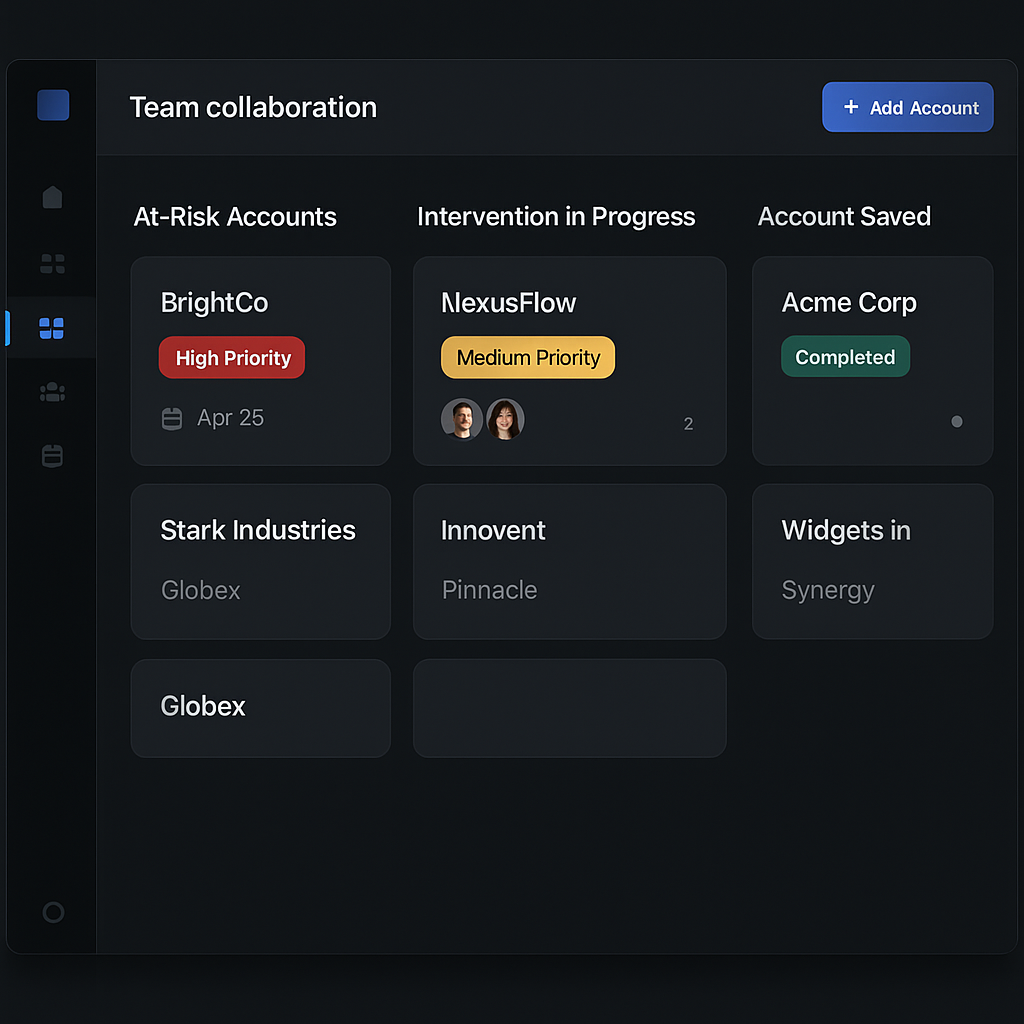The width and height of the screenshot is (1024, 1024).
Task: Click the female avatar on NexusFlow card
Action: 505,419
